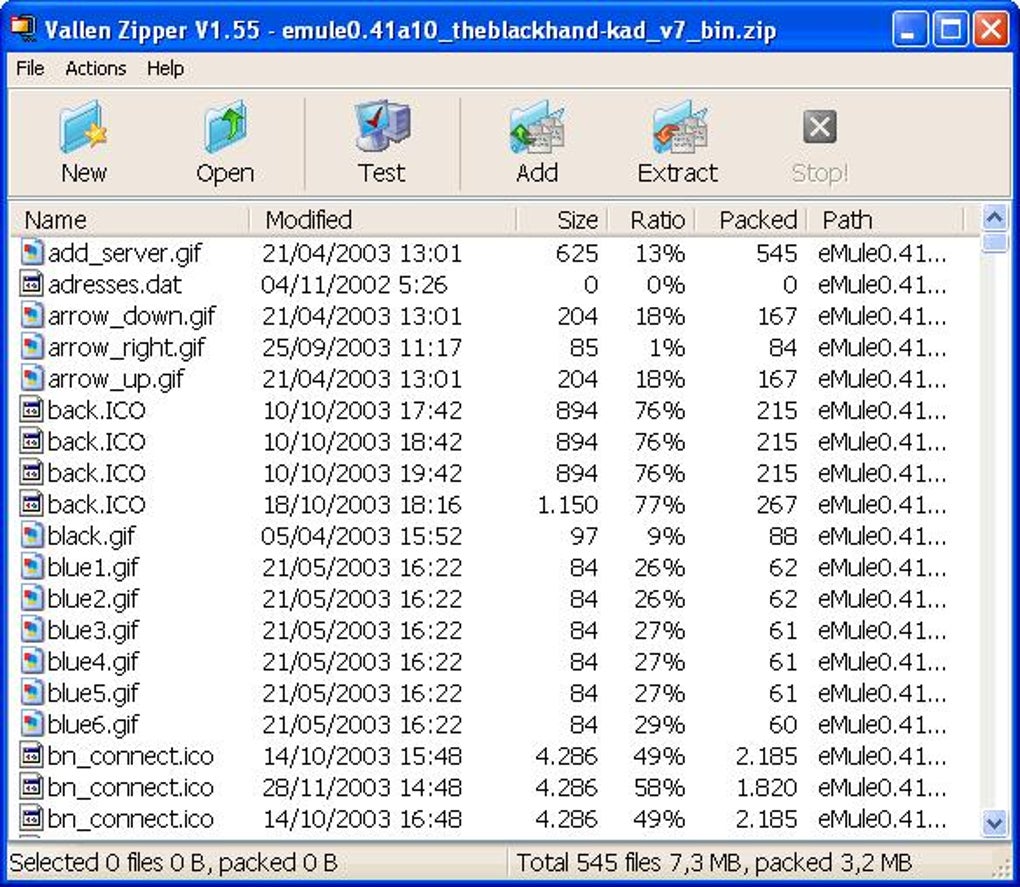
Task: Click icon of bn_connect.ico modified 16:48
Action: tap(32, 818)
